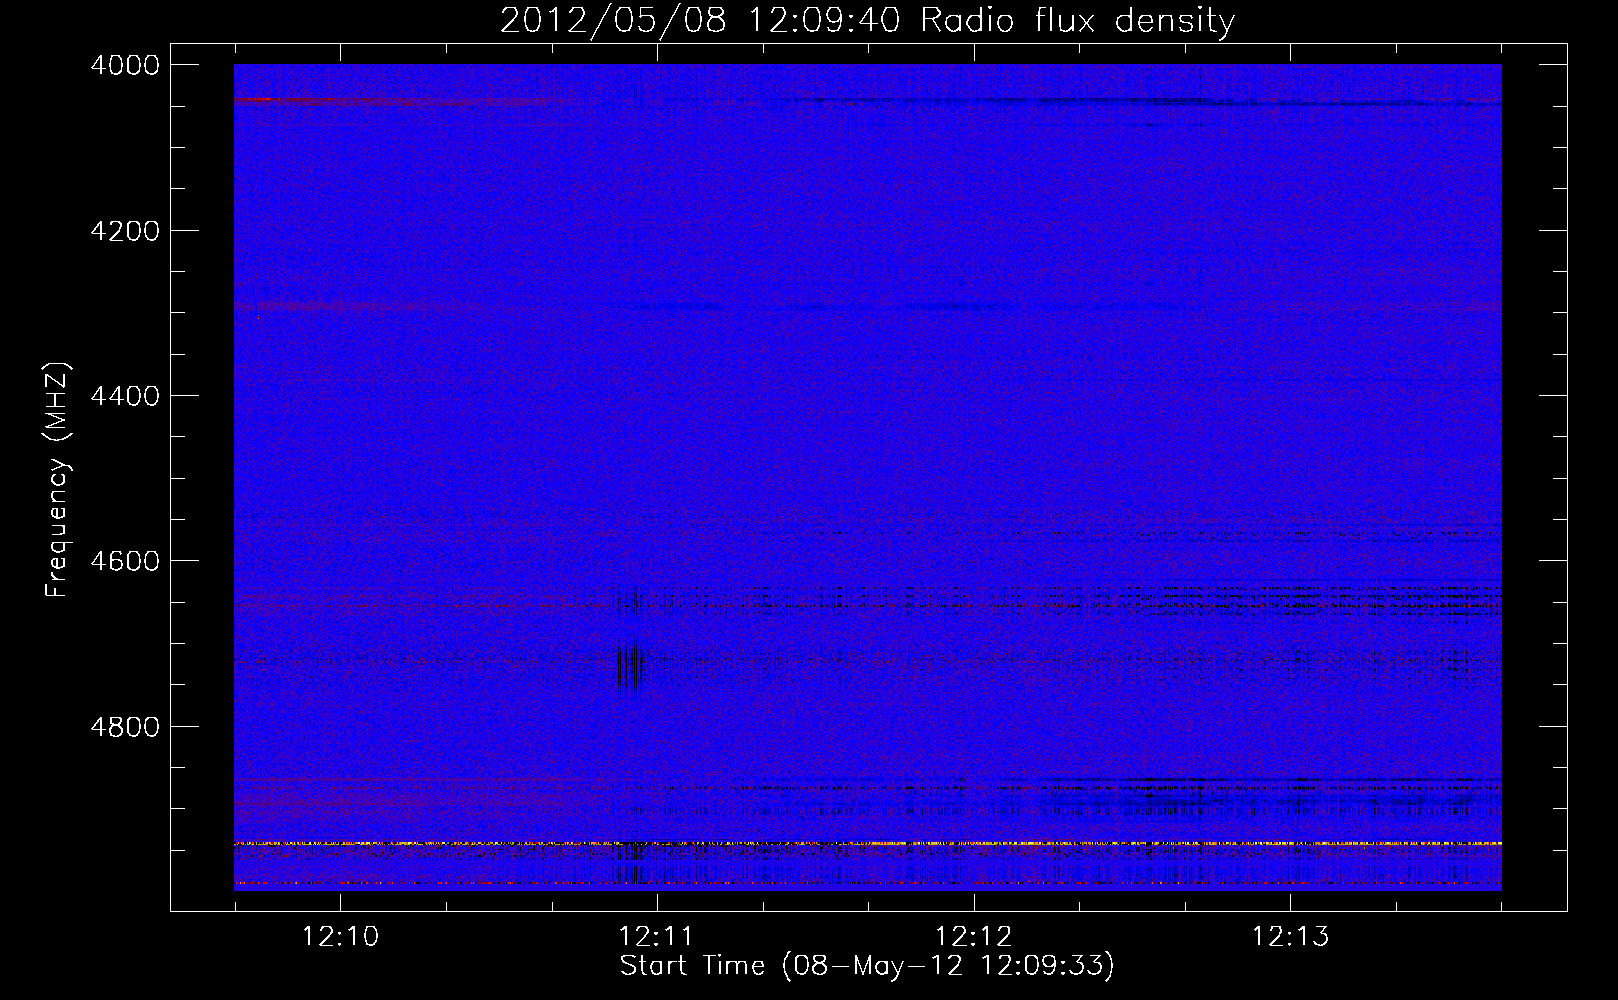Viewport: 1618px width, 1000px height.
Task: Click the bright yellow emission line near 4940 MHz
Action: 867,844
